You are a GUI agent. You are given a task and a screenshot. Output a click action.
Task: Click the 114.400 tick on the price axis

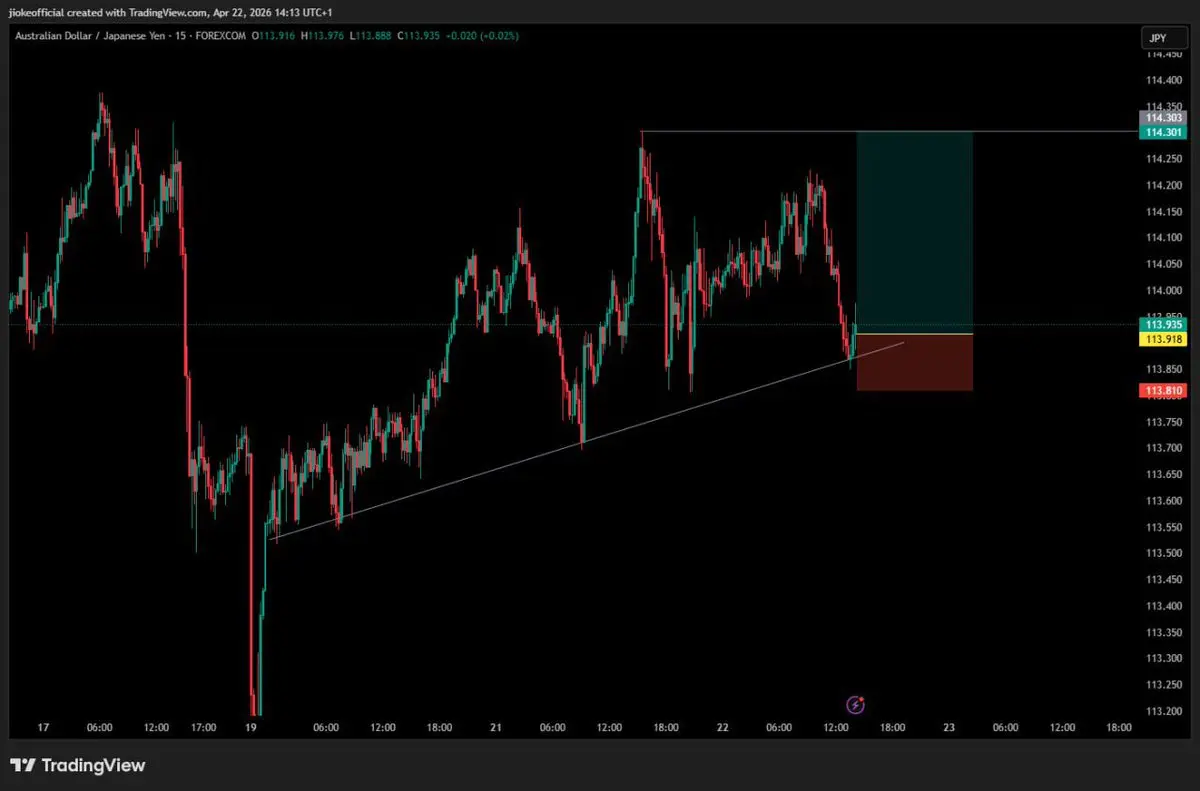click(1163, 80)
